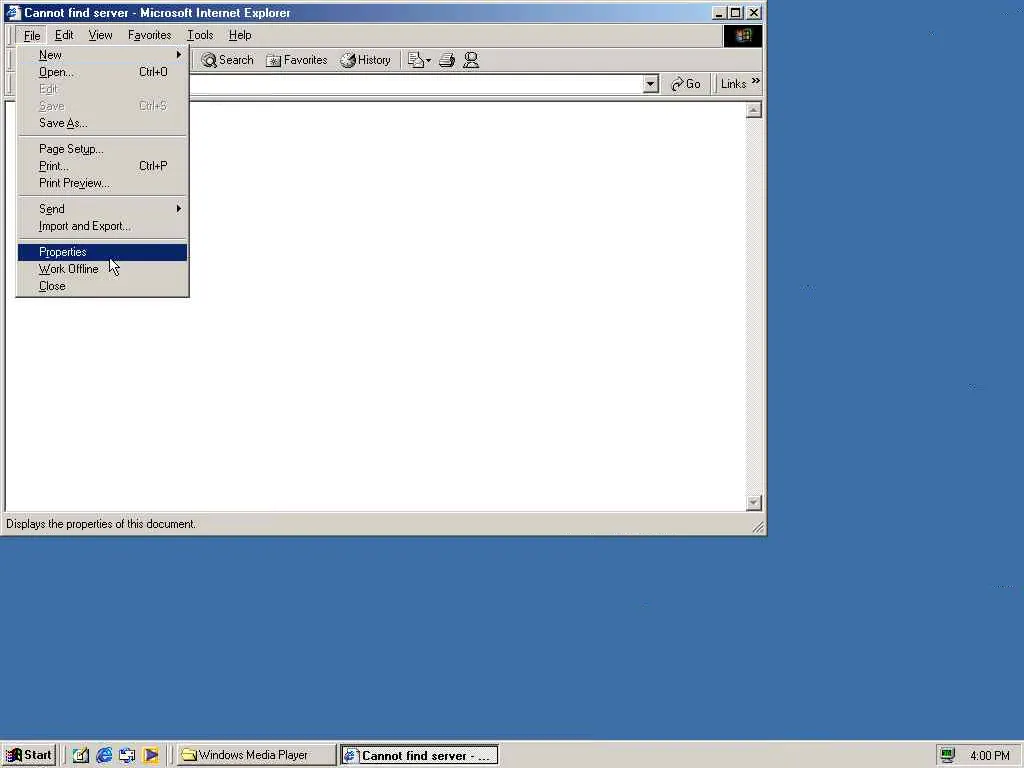Click Cannot find server taskbar button
This screenshot has width=1024, height=768.
(419, 755)
